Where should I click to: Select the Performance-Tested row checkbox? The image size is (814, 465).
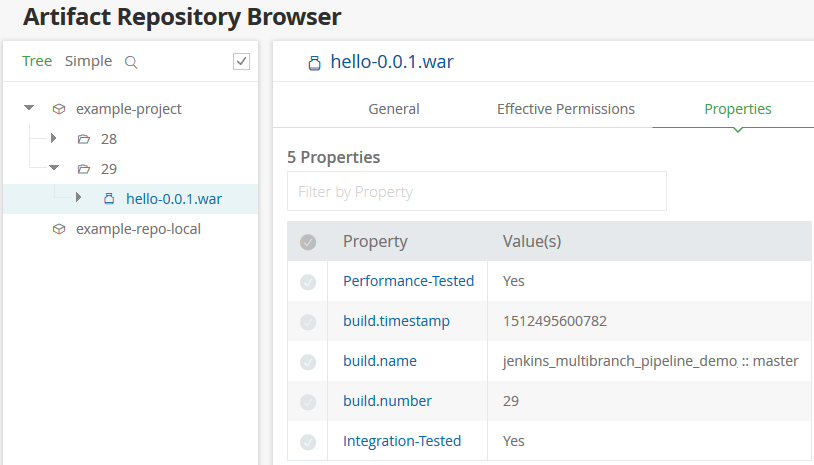click(308, 282)
